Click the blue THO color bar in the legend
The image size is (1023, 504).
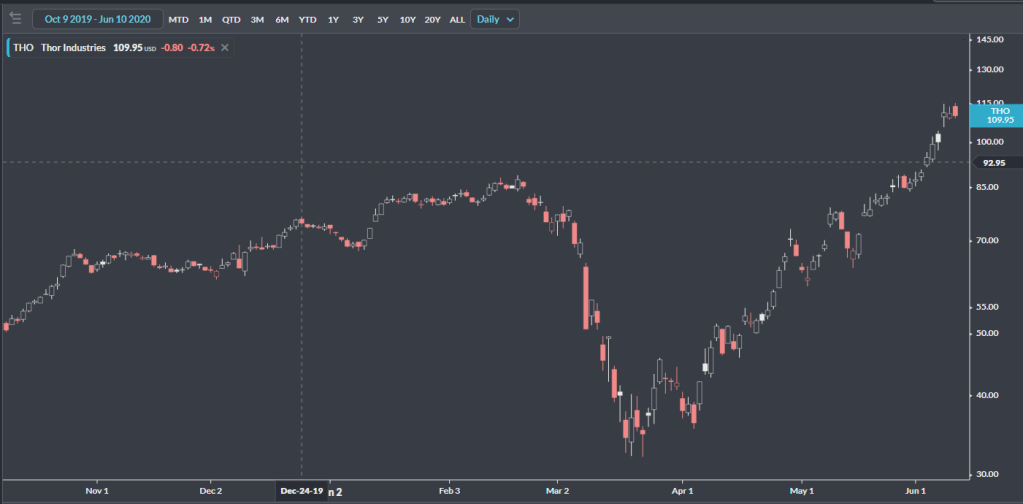tap(8, 48)
